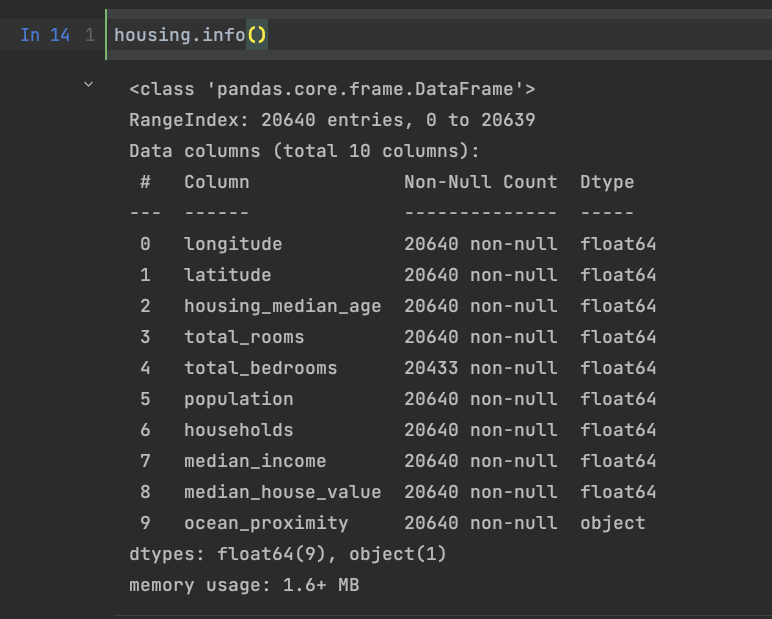Click the 'median_income' row text

click(255, 461)
